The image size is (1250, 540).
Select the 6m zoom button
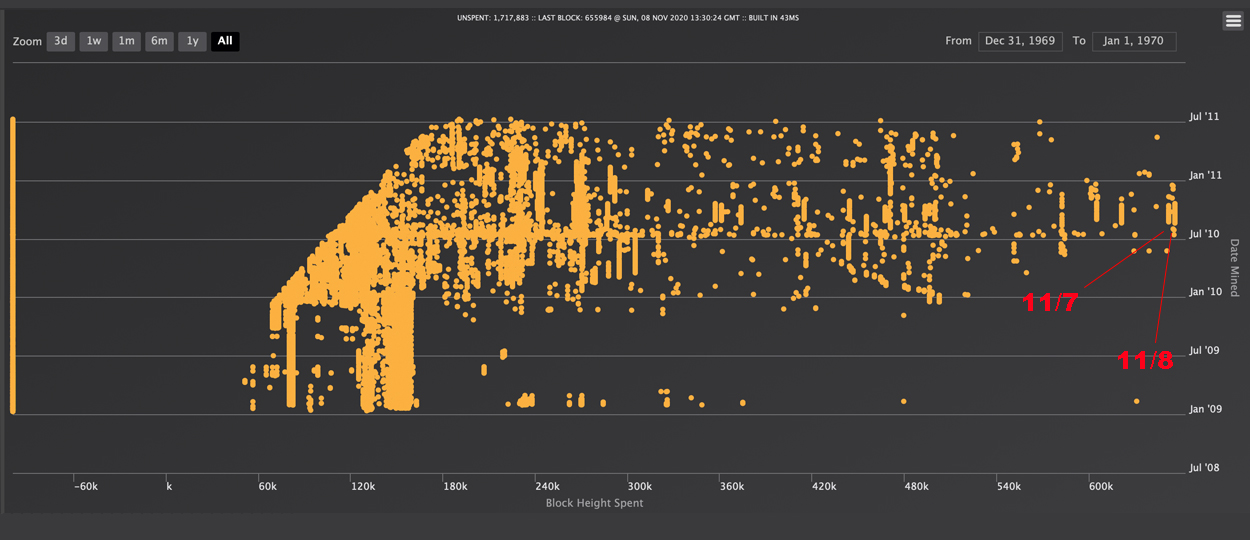pyautogui.click(x=159, y=41)
